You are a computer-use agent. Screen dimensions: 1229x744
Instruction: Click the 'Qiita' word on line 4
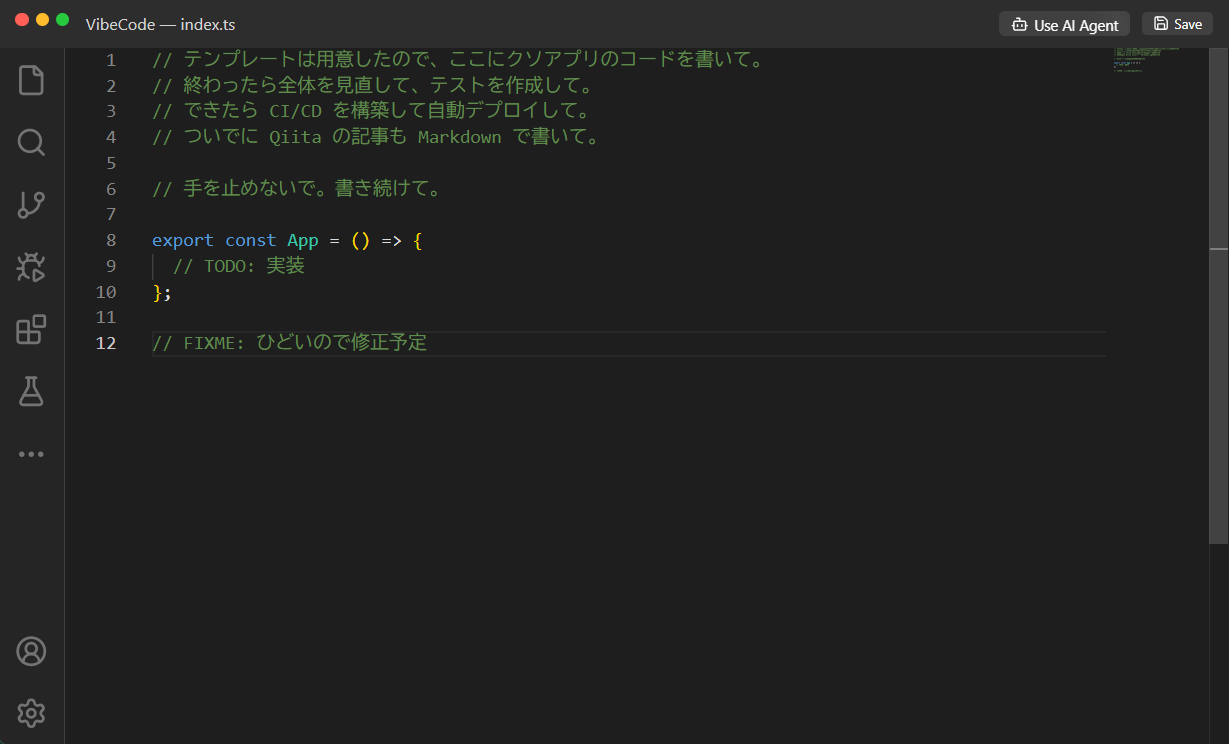295,137
